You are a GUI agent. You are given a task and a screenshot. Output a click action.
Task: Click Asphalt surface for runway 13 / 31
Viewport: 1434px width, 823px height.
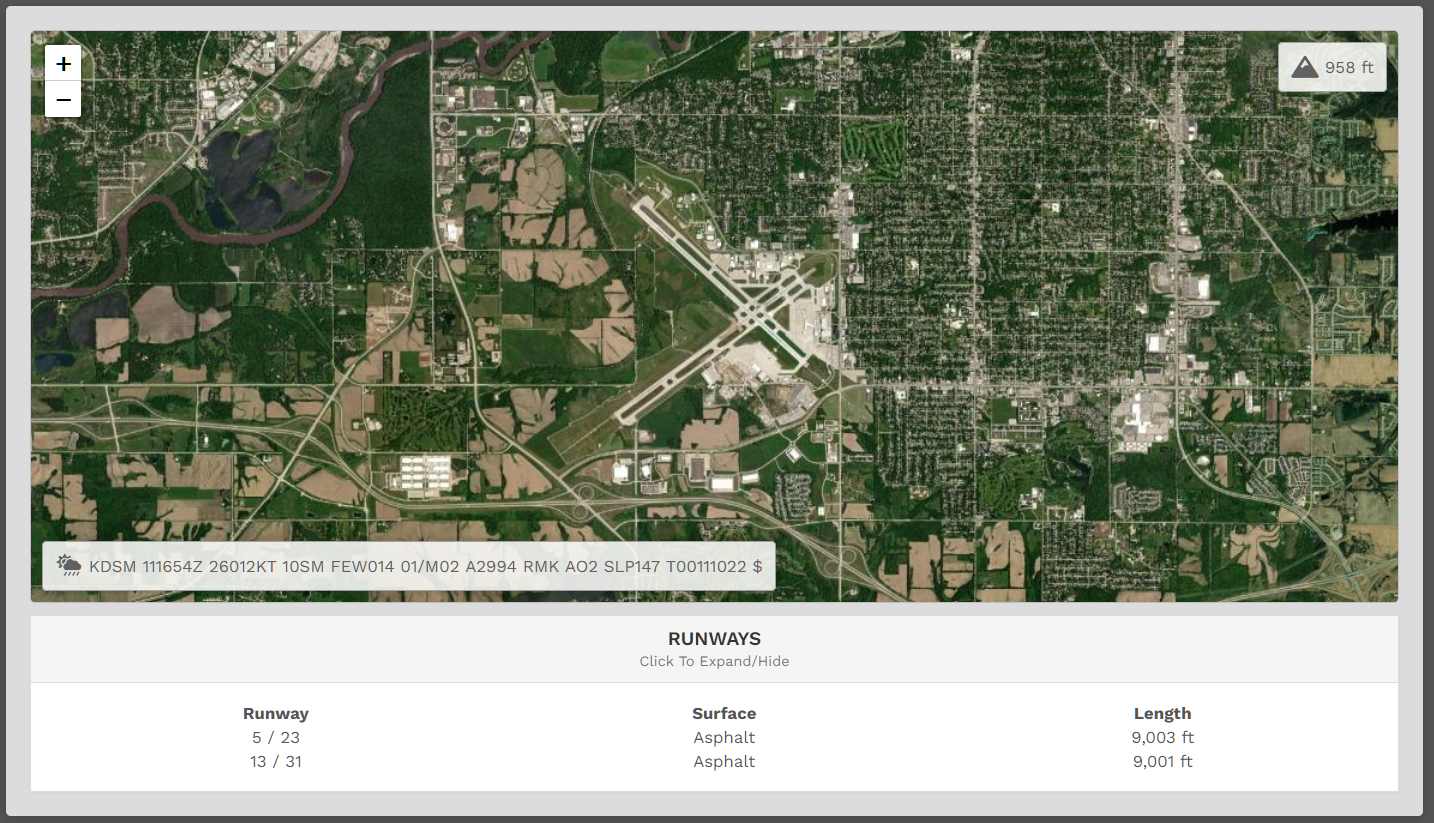click(724, 762)
